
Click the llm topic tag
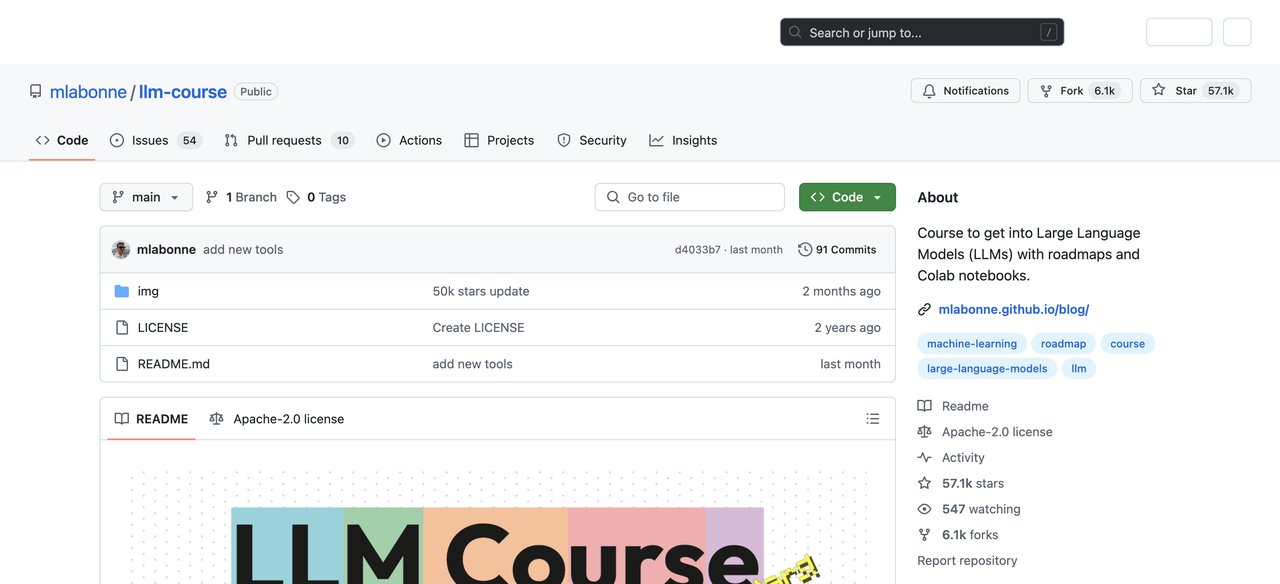1079,368
